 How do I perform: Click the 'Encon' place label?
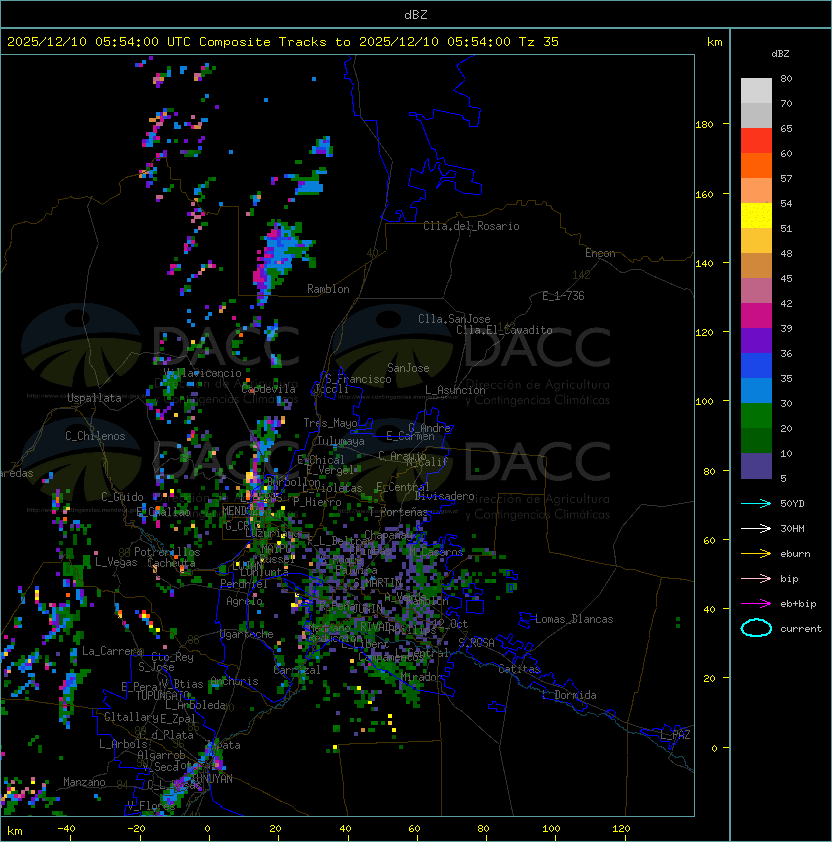pos(600,253)
